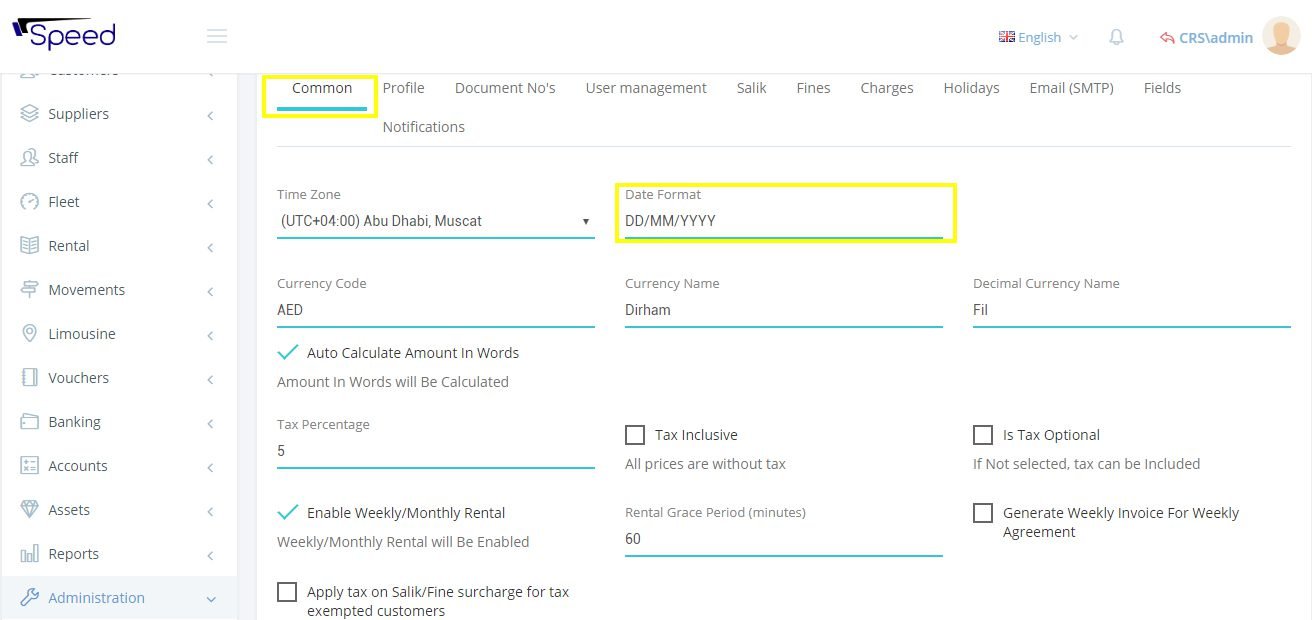Switch to the Profile tab
Image resolution: width=1312 pixels, height=620 pixels.
point(404,88)
